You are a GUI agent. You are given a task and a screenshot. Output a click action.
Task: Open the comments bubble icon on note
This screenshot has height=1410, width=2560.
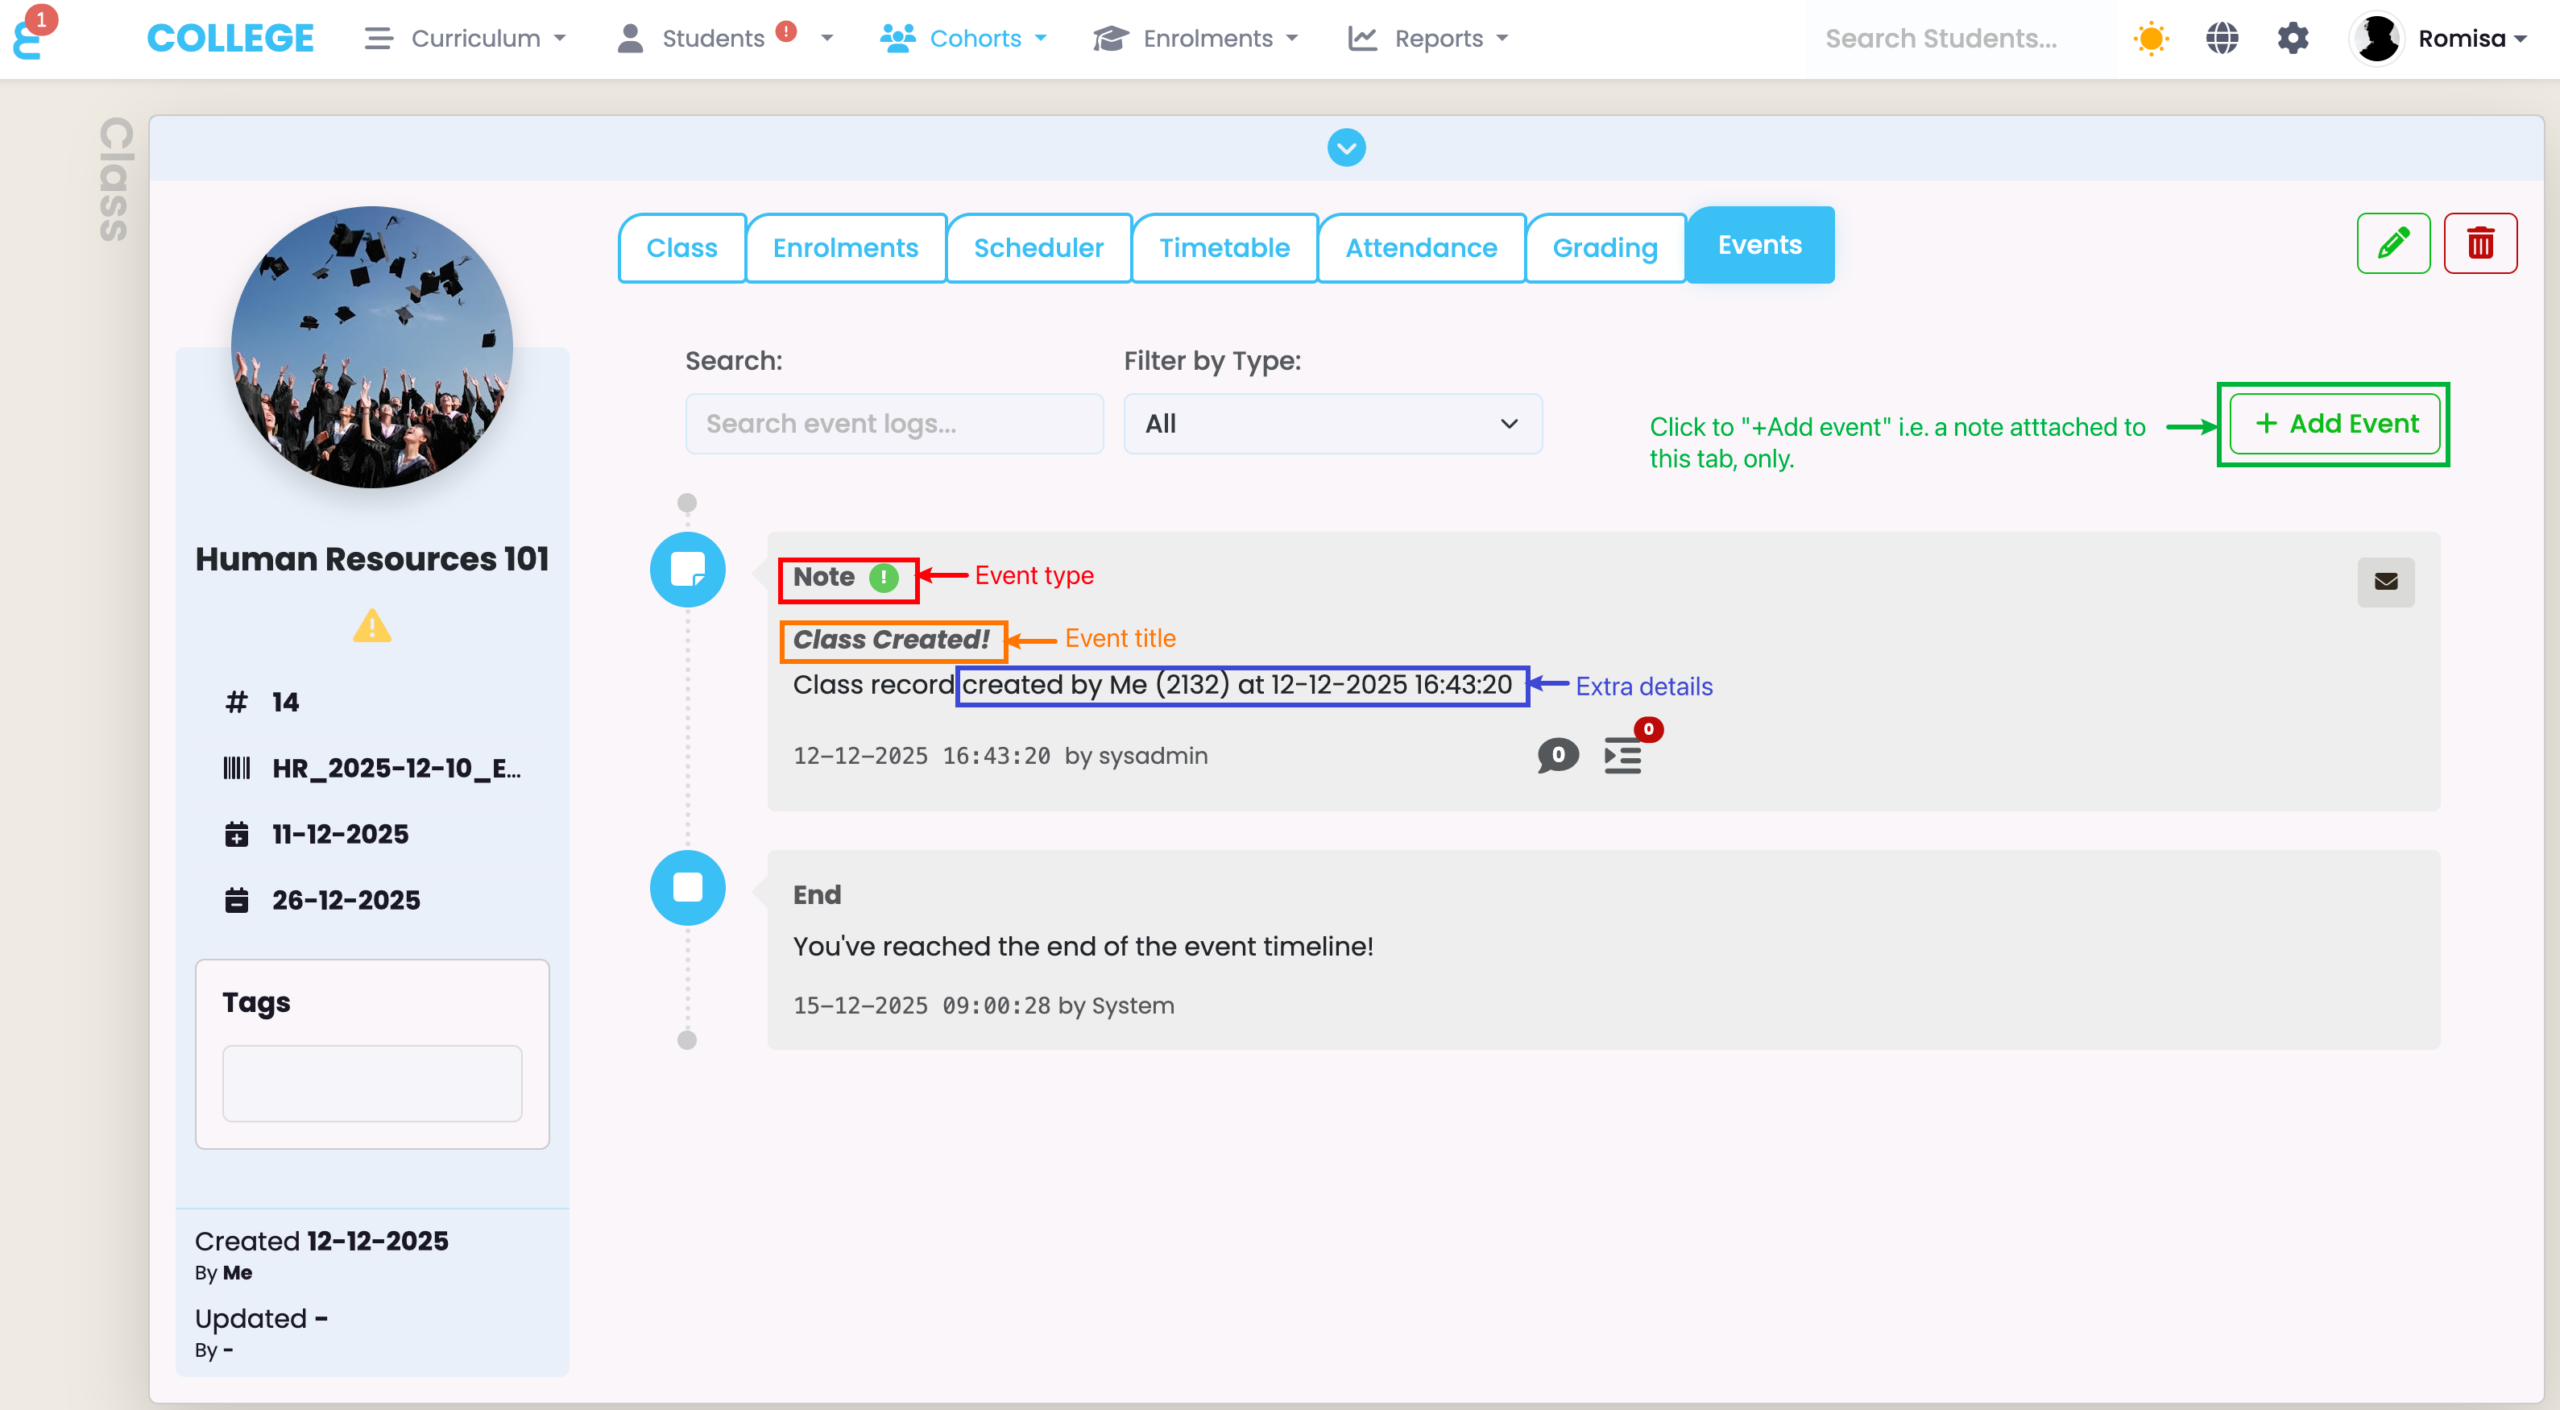pyautogui.click(x=1557, y=756)
